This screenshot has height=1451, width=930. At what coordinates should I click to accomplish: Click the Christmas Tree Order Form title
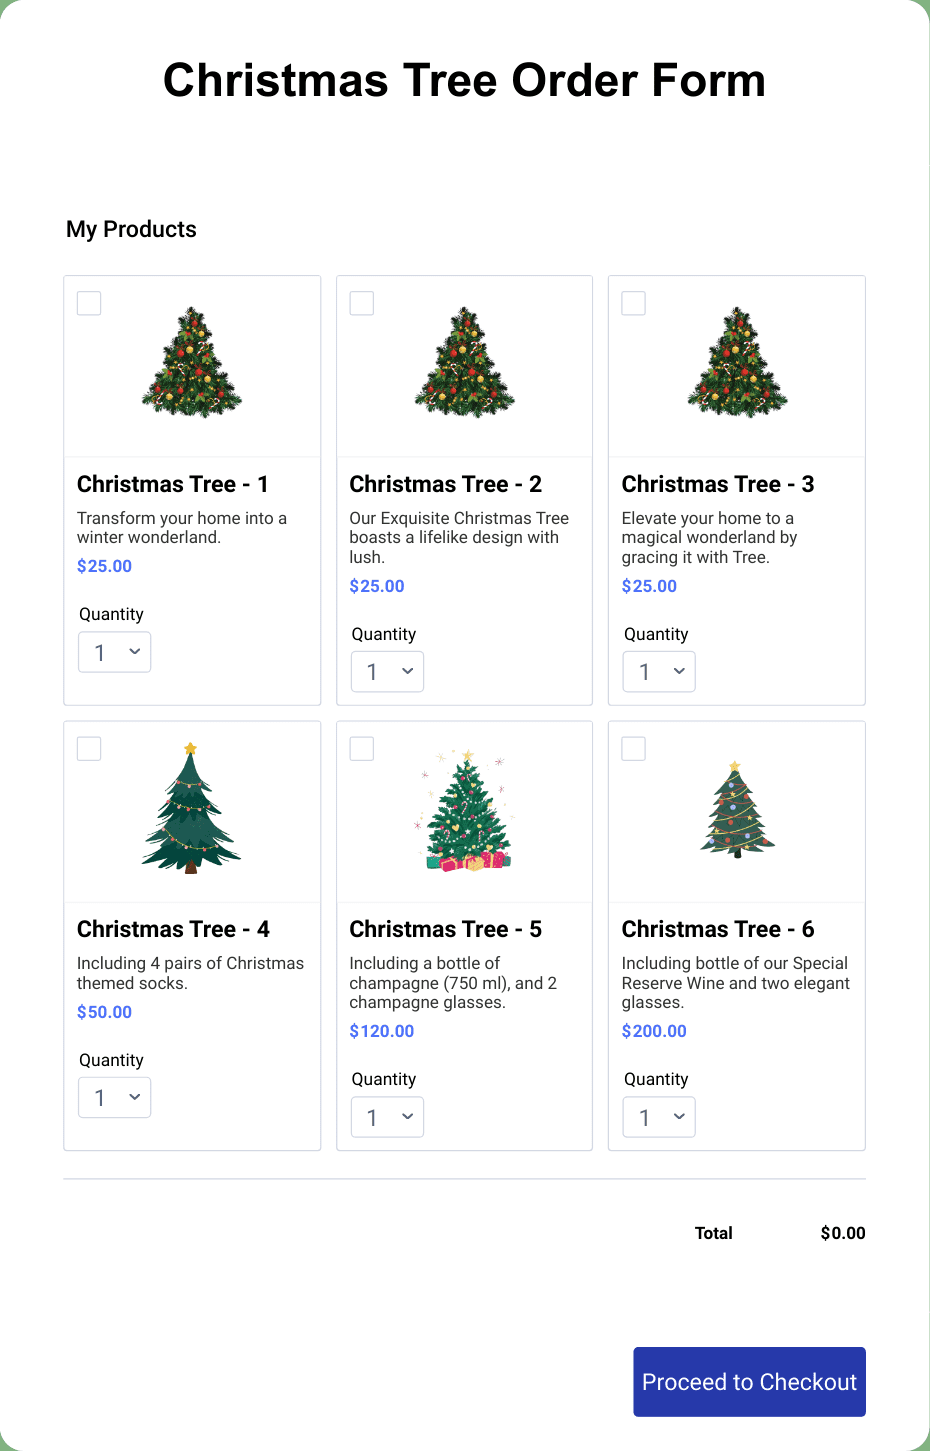[464, 80]
